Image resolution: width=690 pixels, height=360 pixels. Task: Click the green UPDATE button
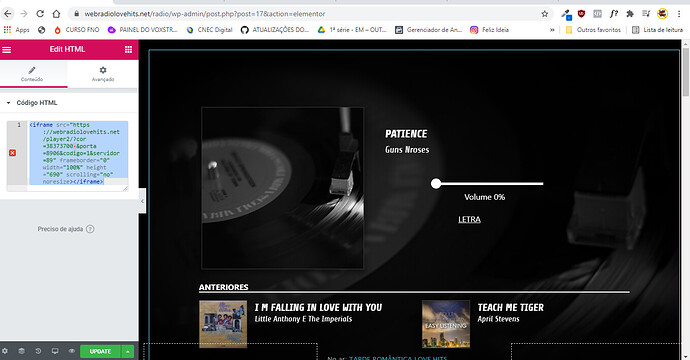(x=100, y=351)
